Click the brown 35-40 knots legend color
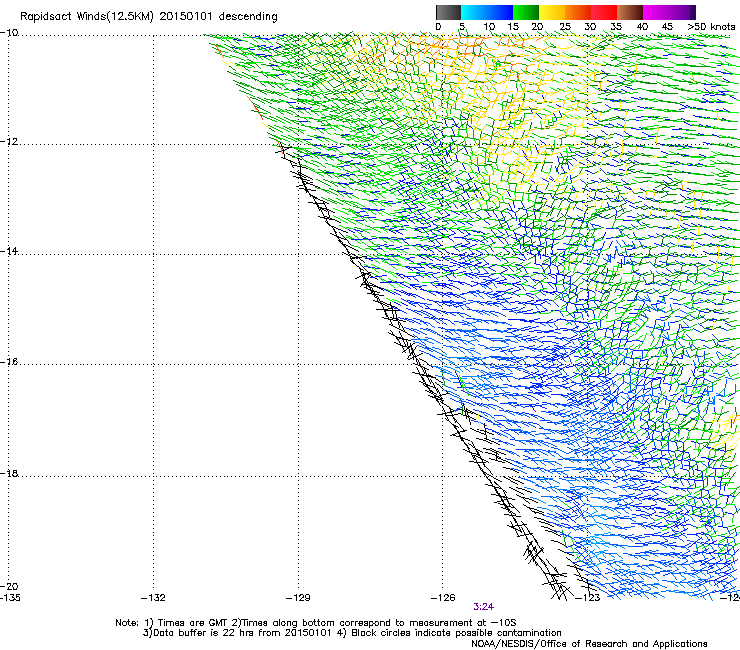Image resolution: width=740 pixels, height=650 pixels. click(x=630, y=12)
